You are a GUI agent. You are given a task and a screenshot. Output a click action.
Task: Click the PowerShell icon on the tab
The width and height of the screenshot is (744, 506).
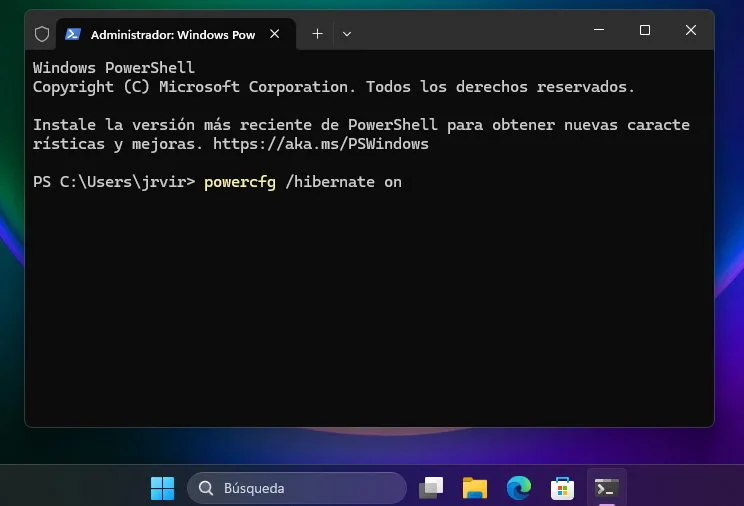(x=73, y=34)
